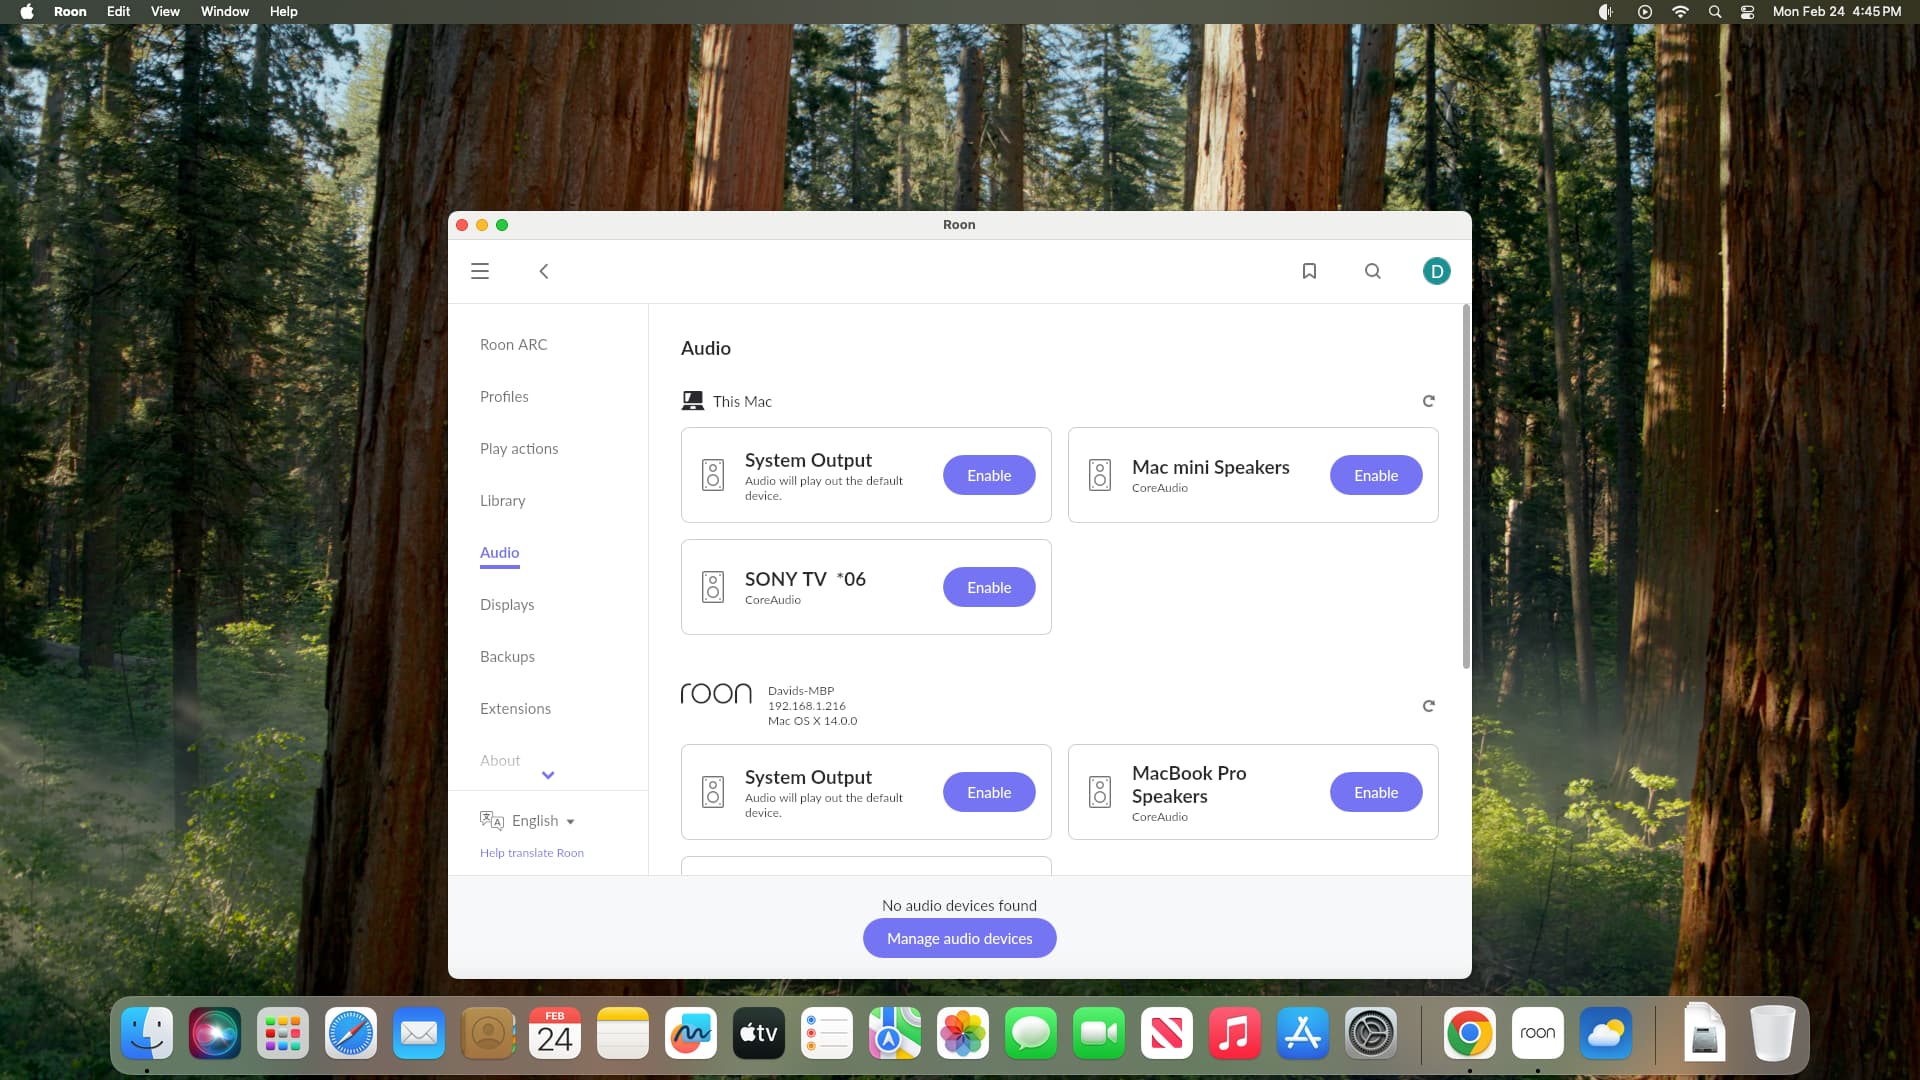Open the Window menu in menu bar
The image size is (1920, 1080).
(x=225, y=11)
